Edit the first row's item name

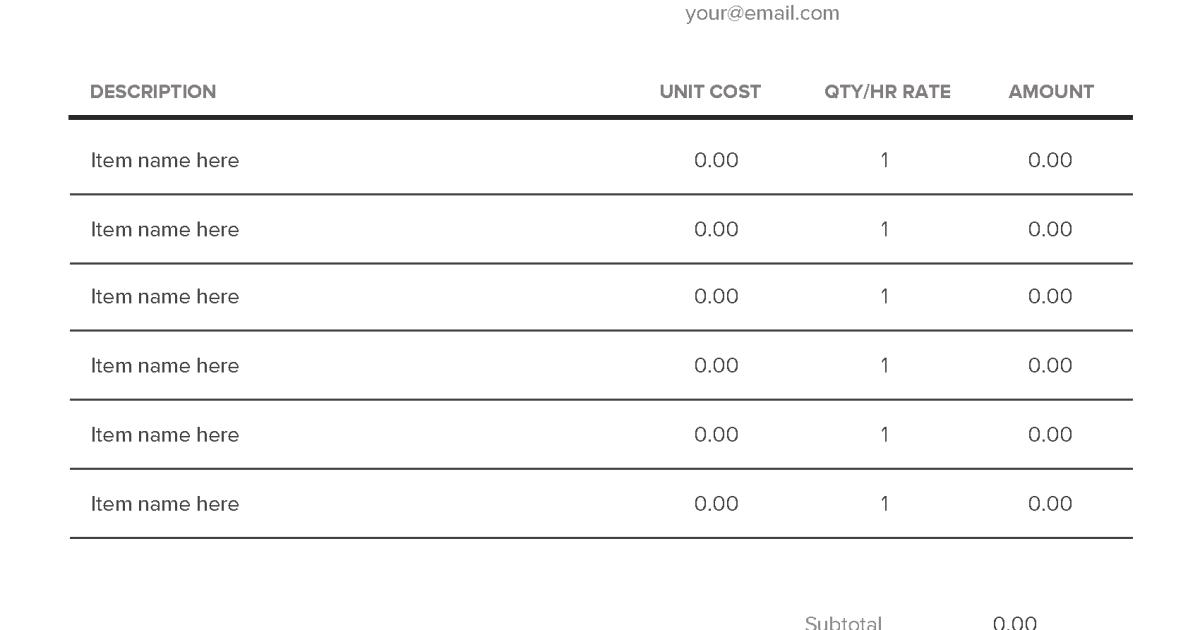[x=165, y=161]
